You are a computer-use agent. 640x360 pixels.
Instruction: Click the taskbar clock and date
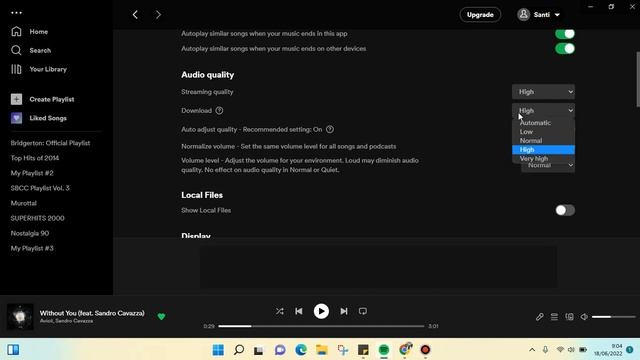[608, 350]
